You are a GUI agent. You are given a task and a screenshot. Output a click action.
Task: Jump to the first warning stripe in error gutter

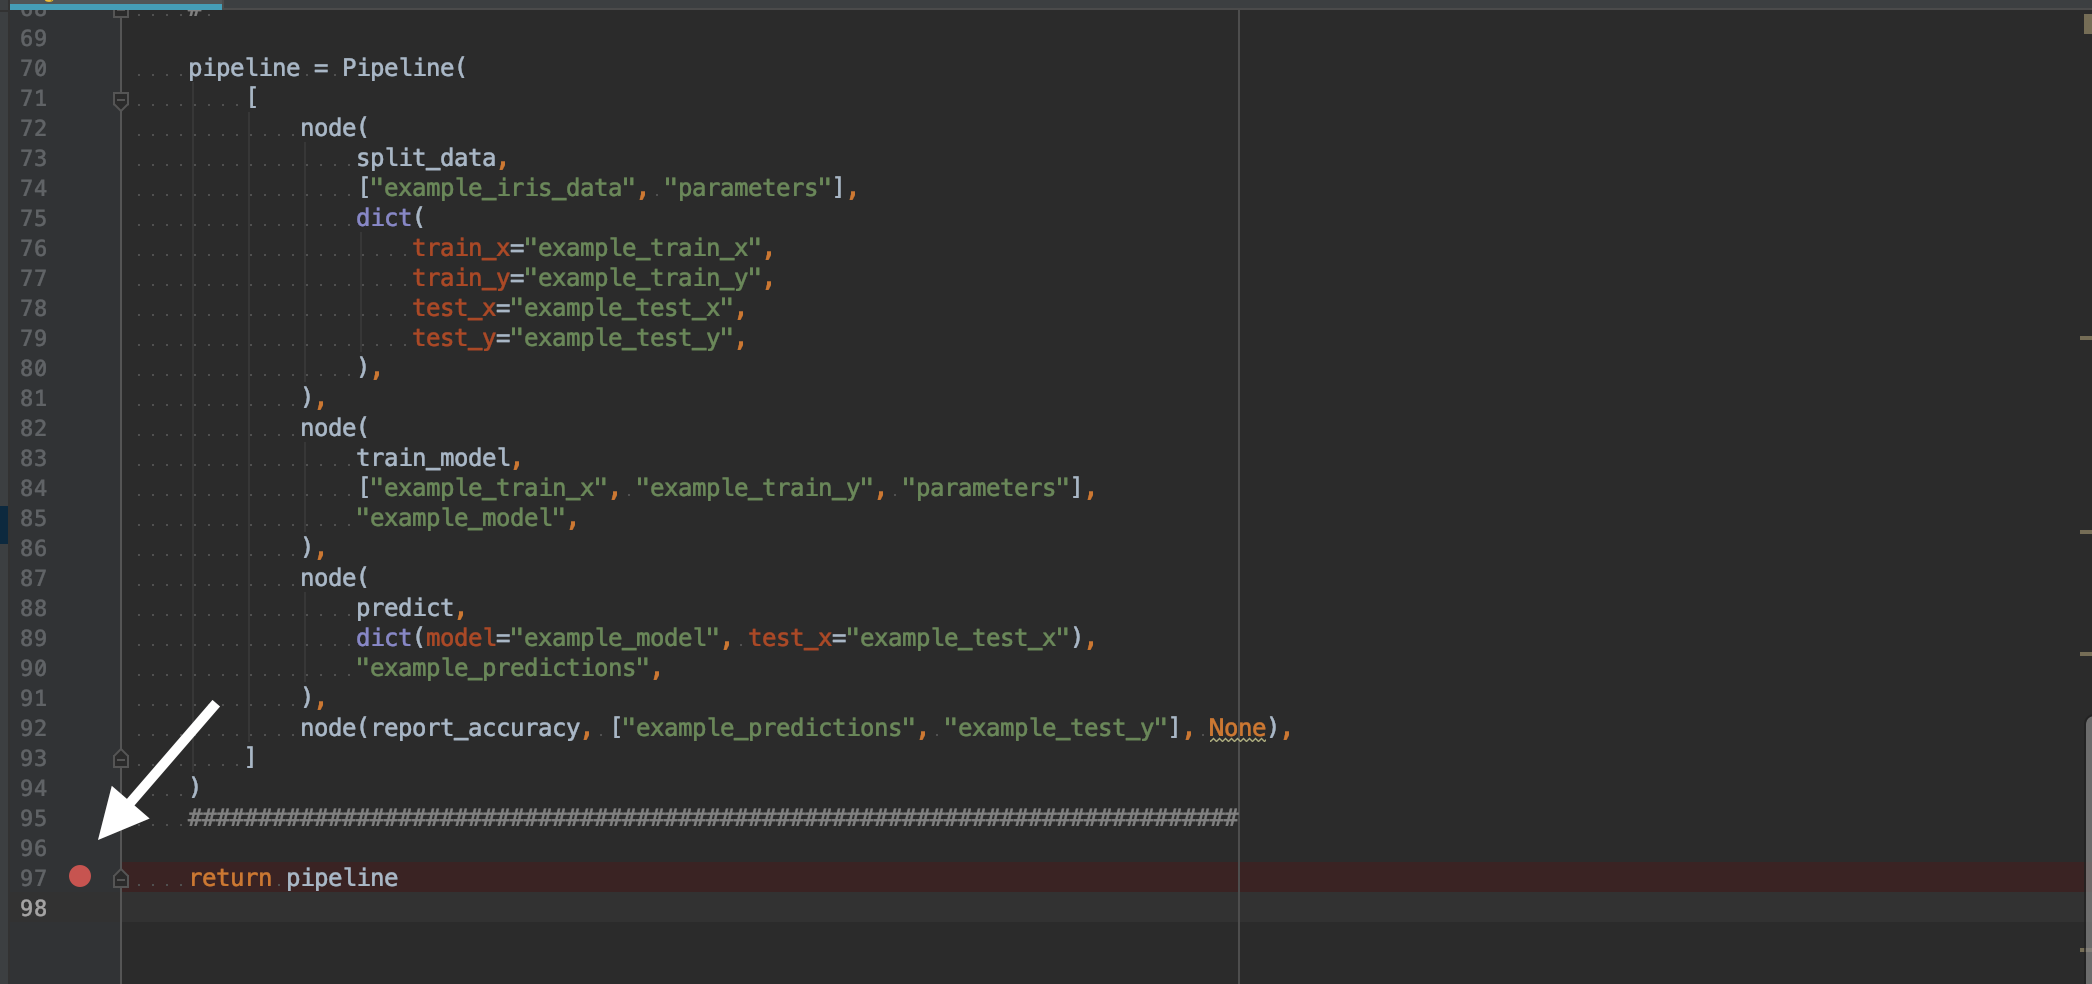[x=2085, y=339]
